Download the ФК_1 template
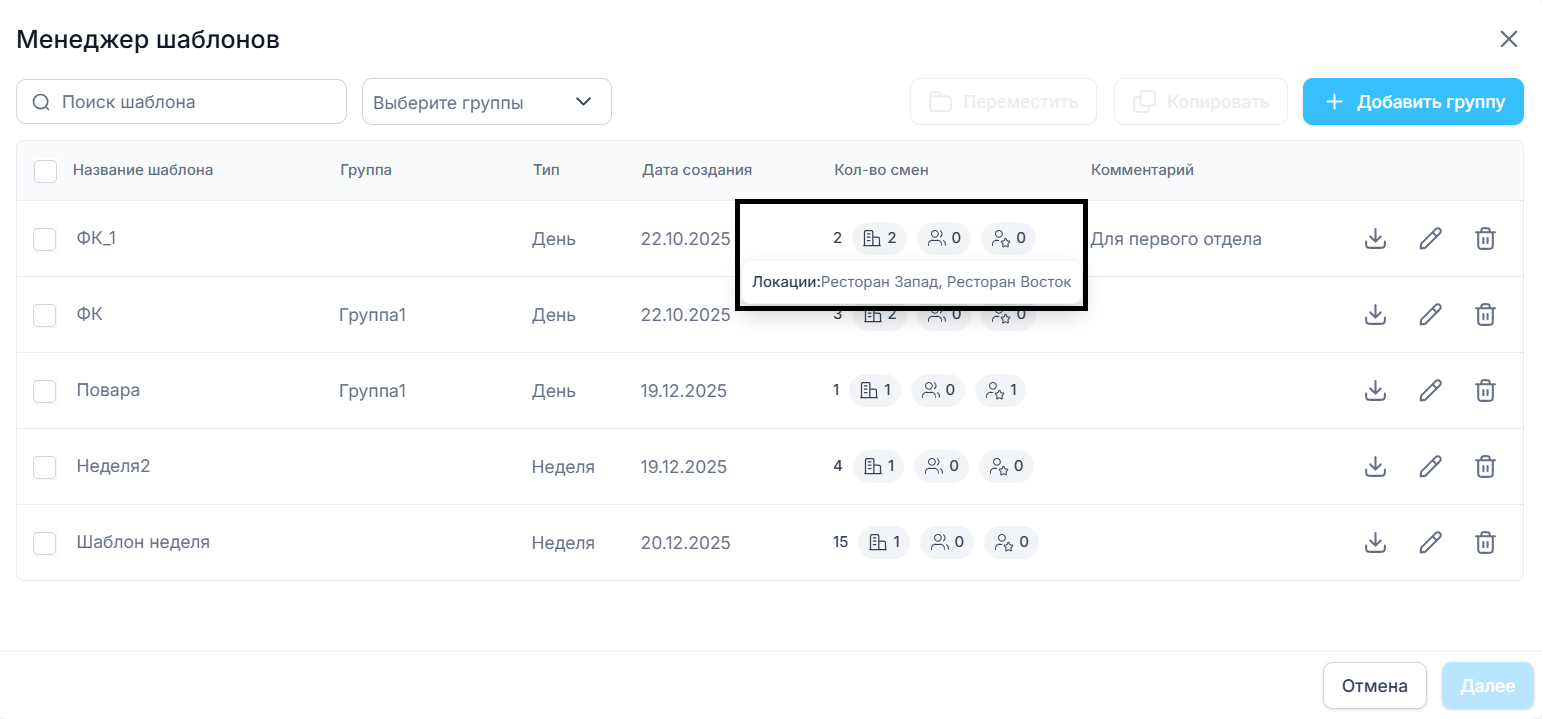1542x719 pixels. tap(1375, 239)
